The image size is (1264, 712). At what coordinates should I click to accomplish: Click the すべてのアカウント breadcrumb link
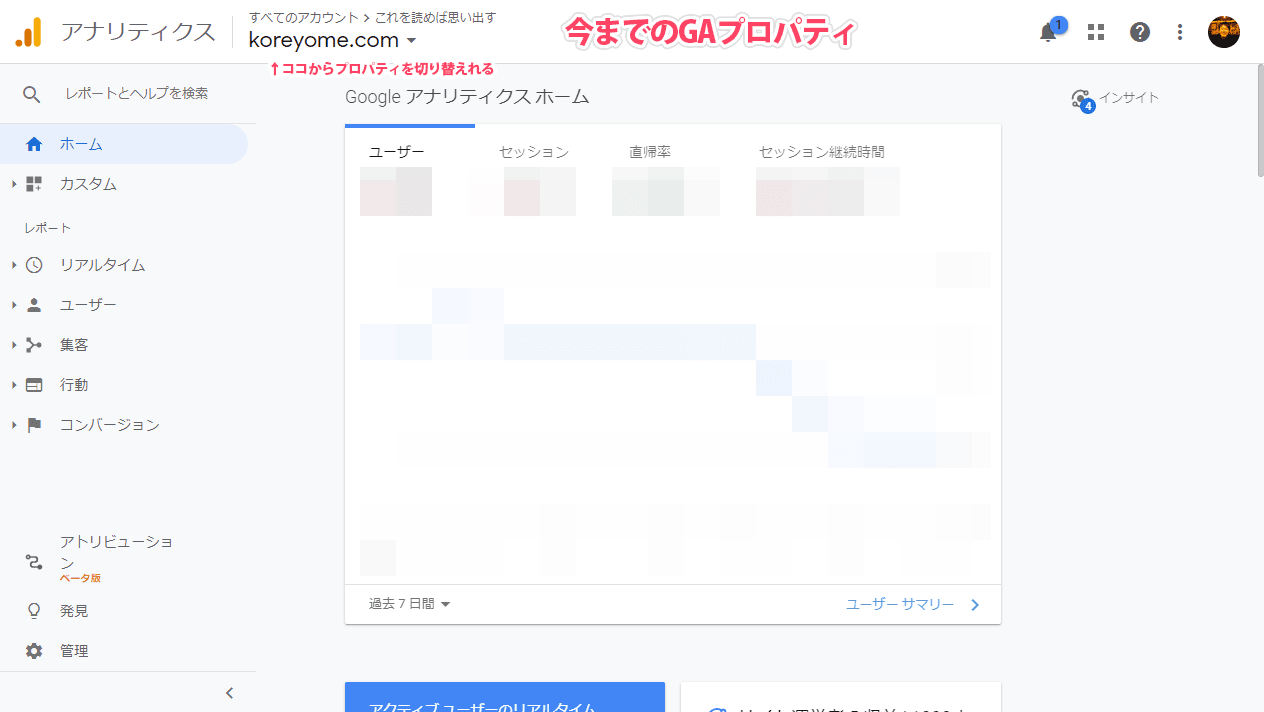click(304, 17)
